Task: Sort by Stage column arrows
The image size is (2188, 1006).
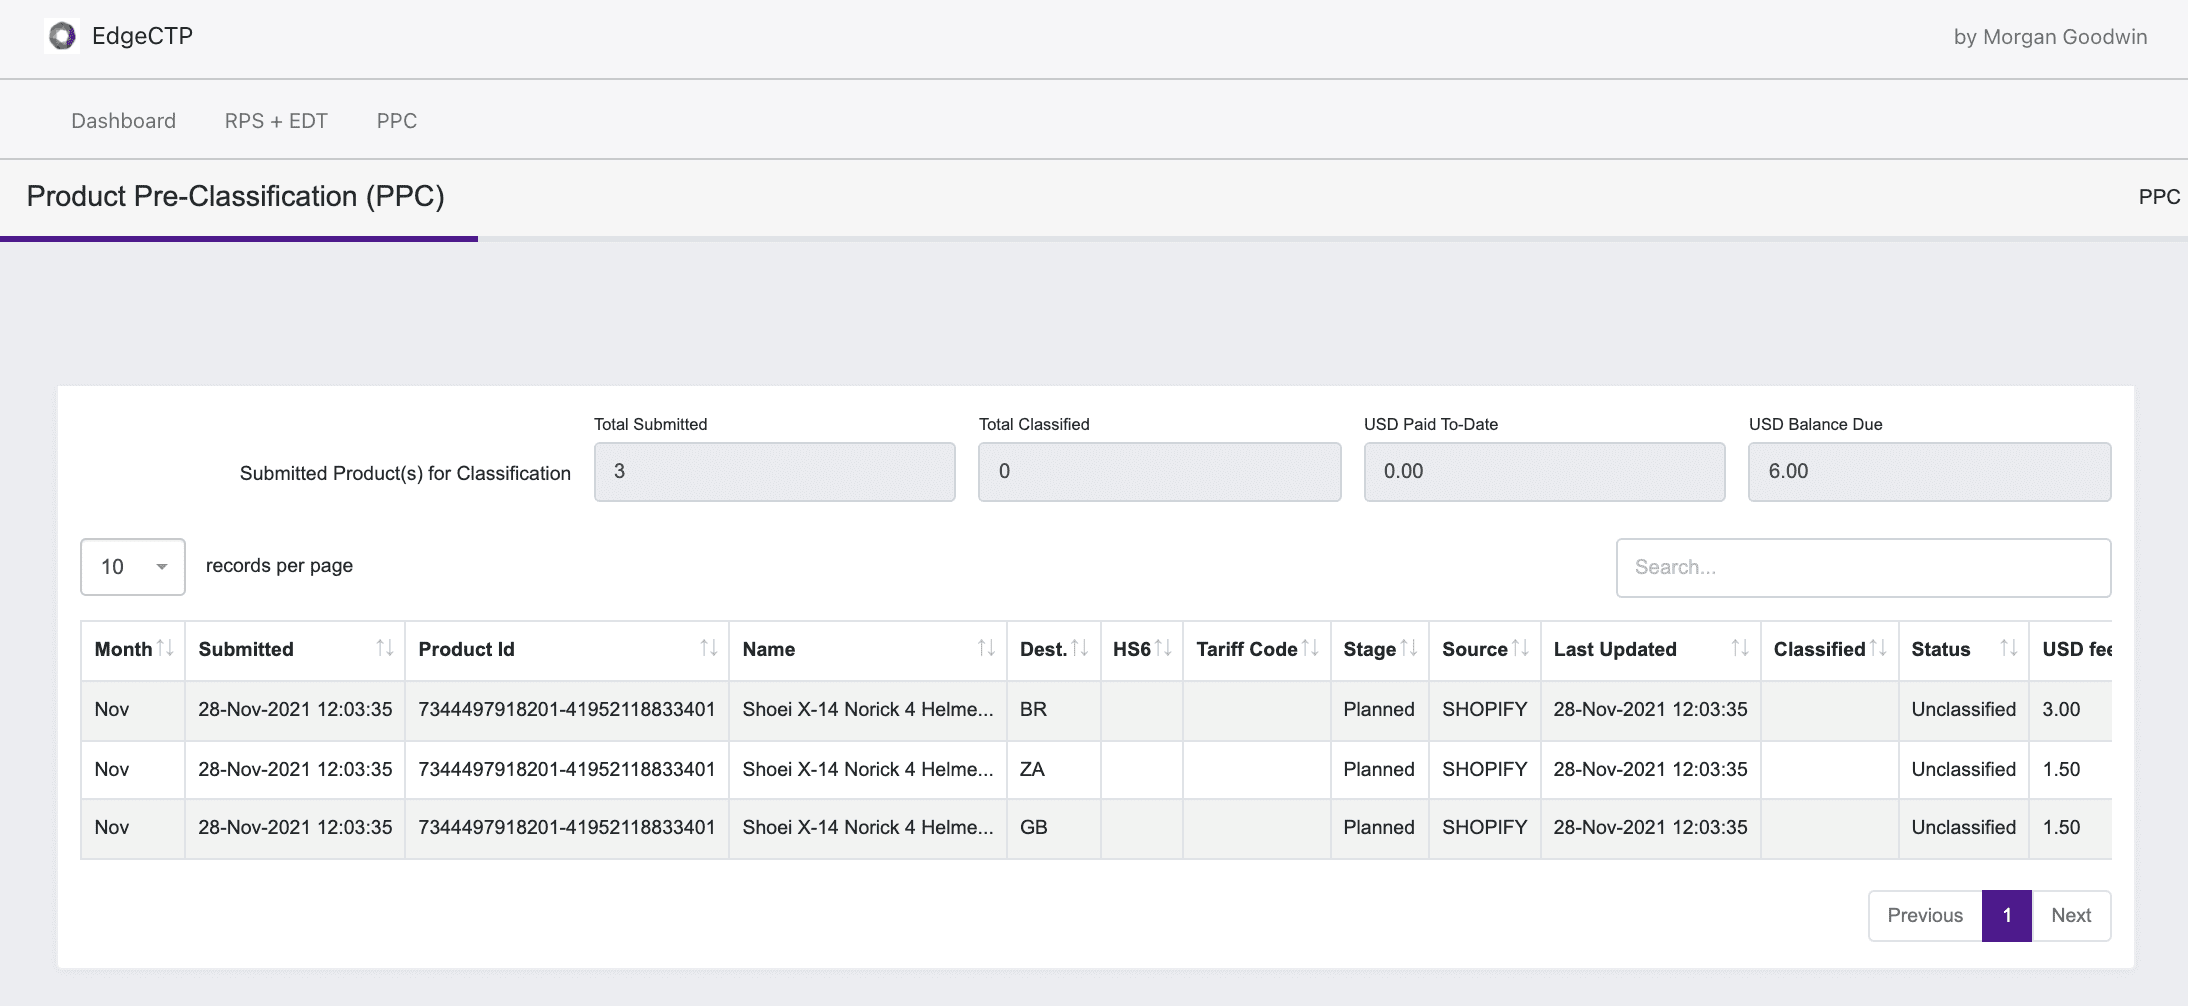Action: (1408, 648)
